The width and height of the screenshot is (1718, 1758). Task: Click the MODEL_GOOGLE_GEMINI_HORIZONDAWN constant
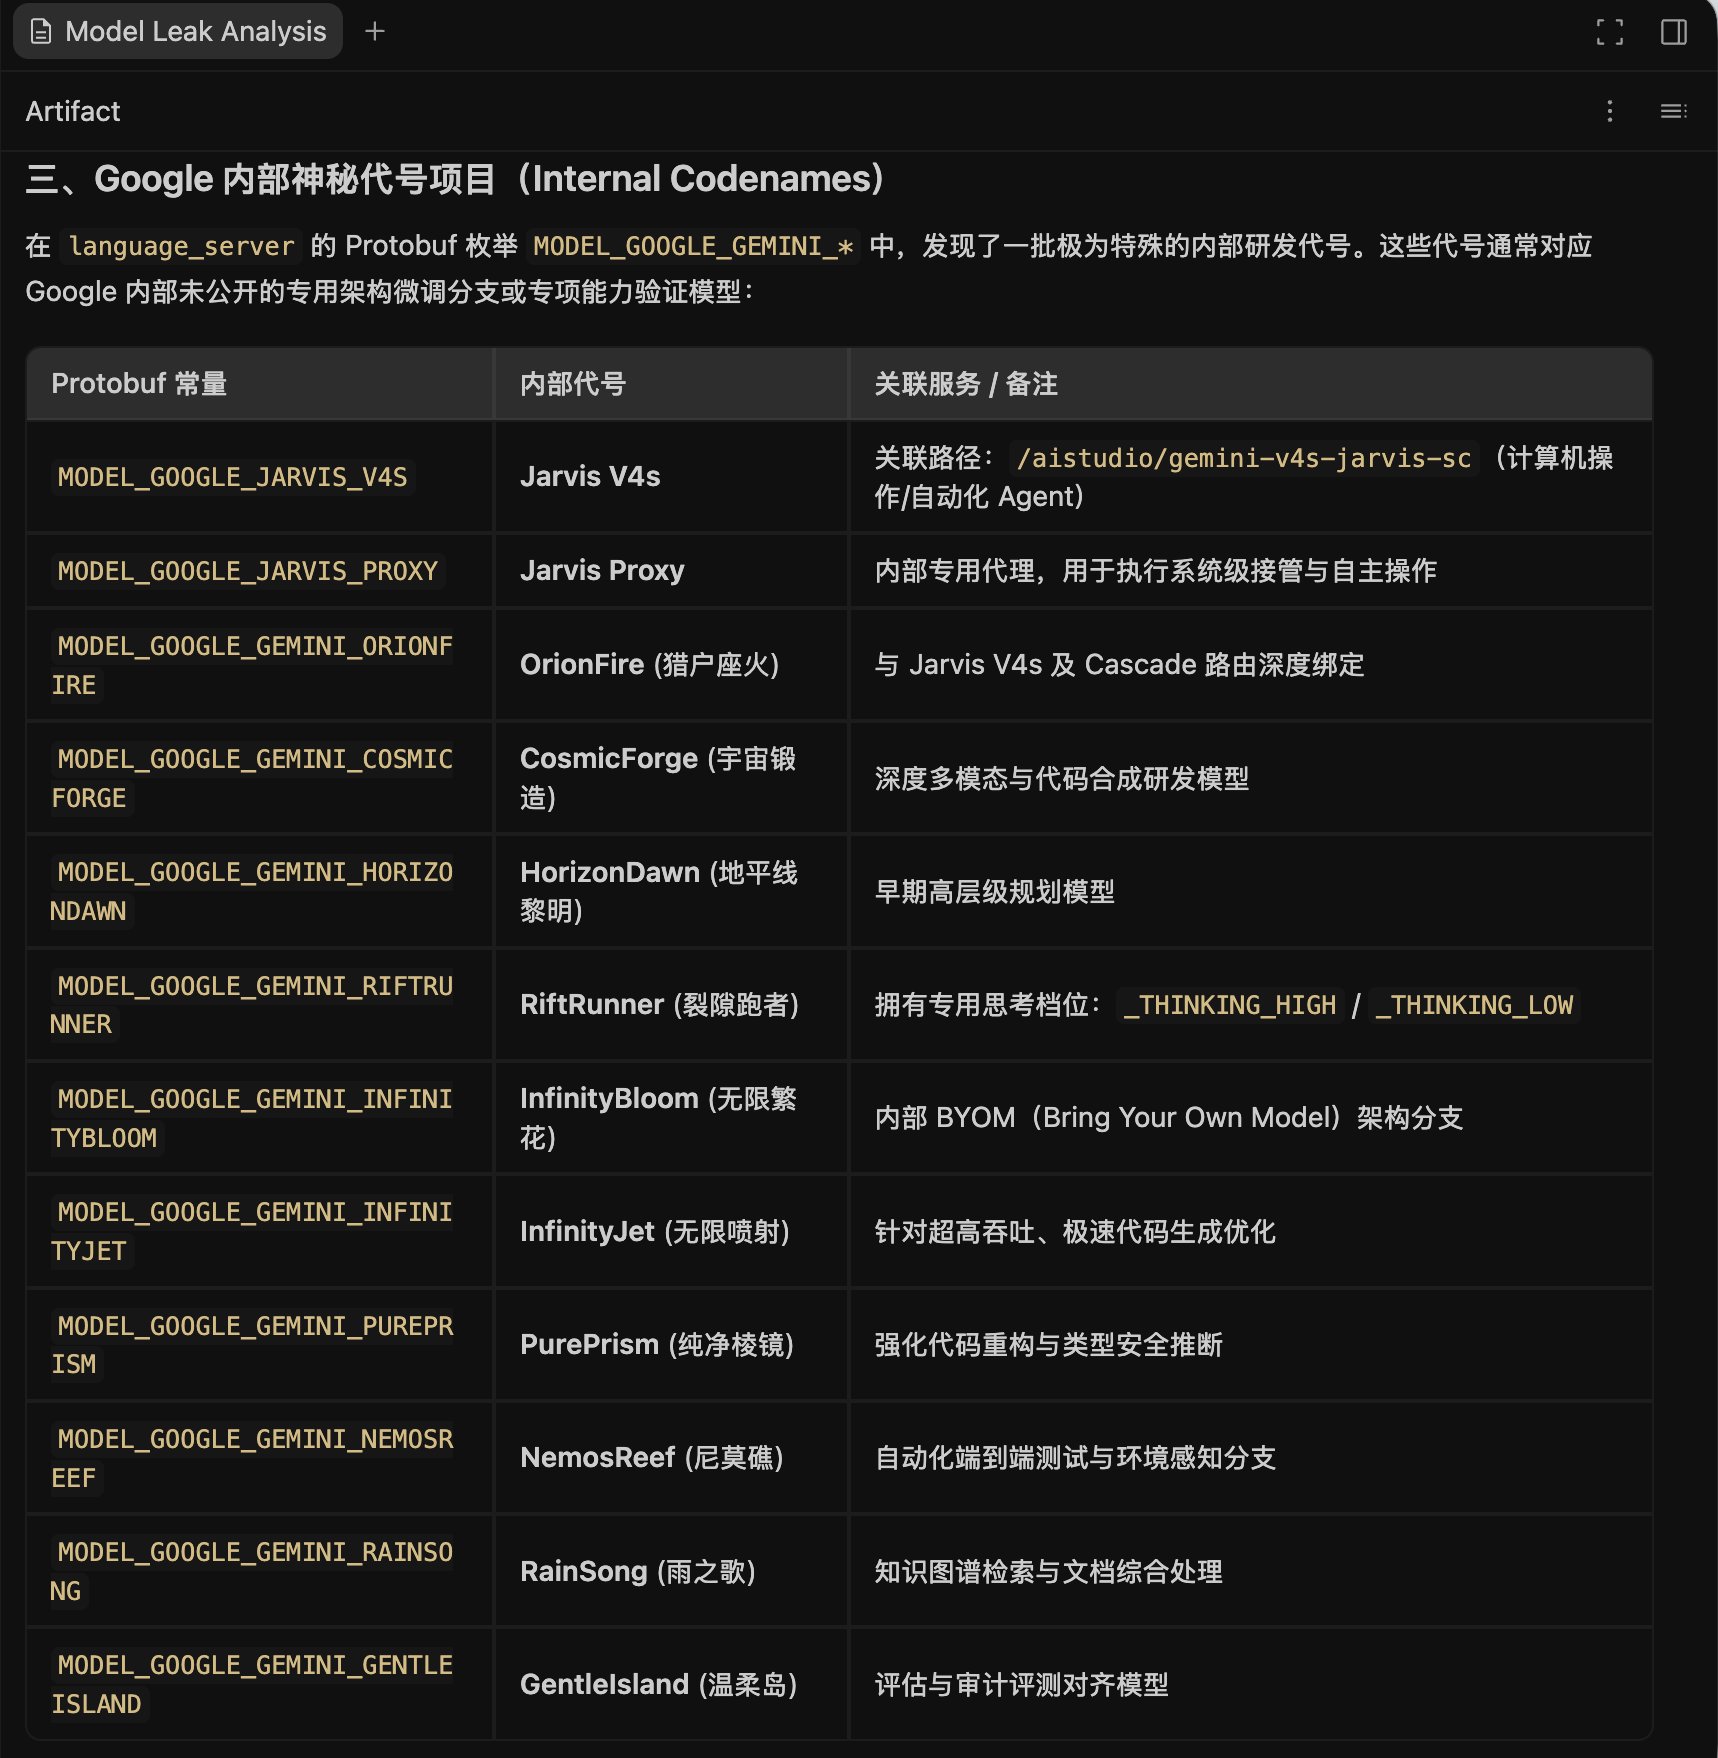(x=252, y=891)
